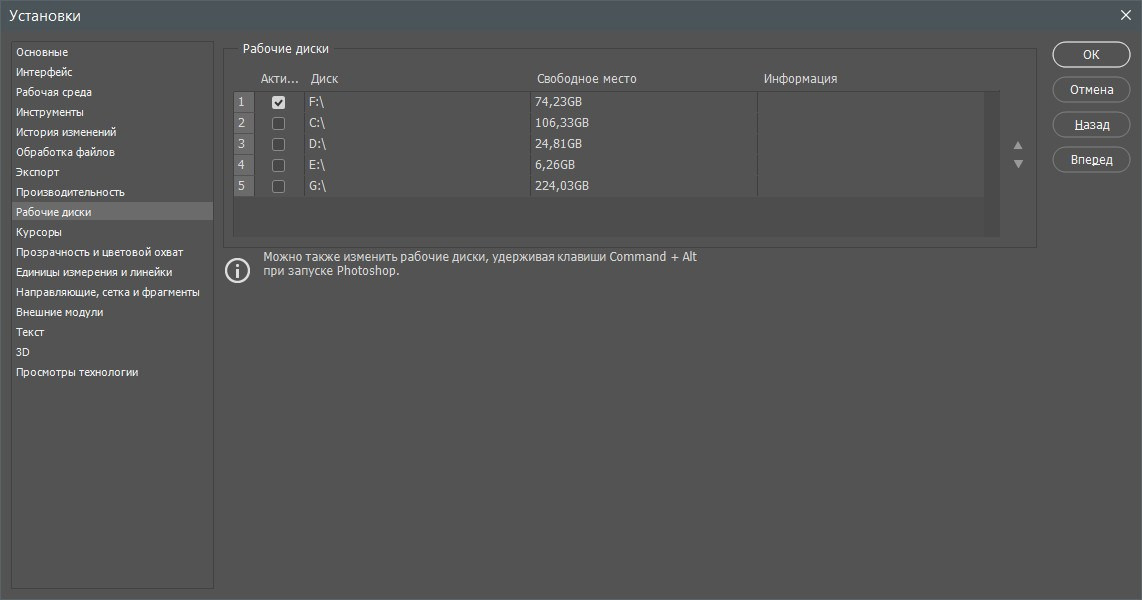The height and width of the screenshot is (600, 1142).
Task: Uncheck the F:\ scratch disk checkbox
Action: (x=278, y=102)
